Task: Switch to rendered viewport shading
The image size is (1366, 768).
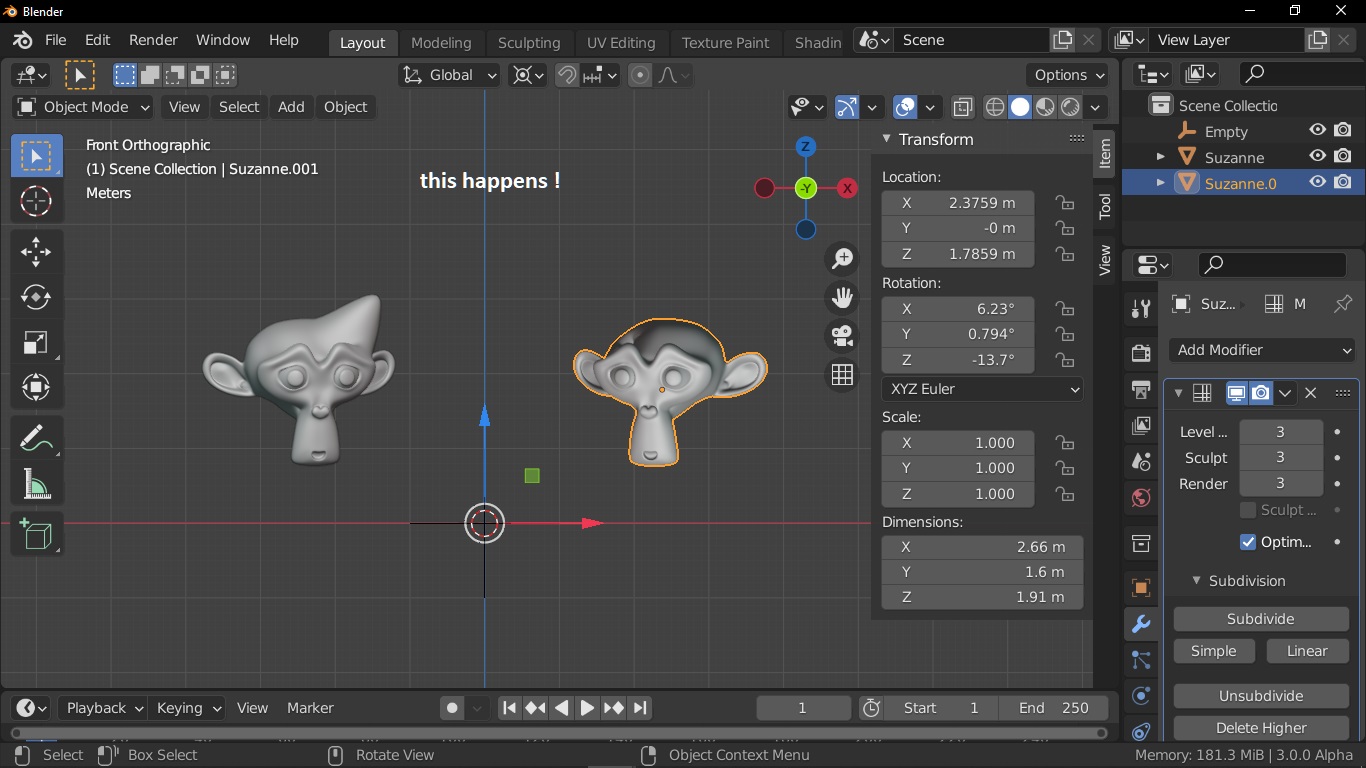Action: (x=1071, y=107)
